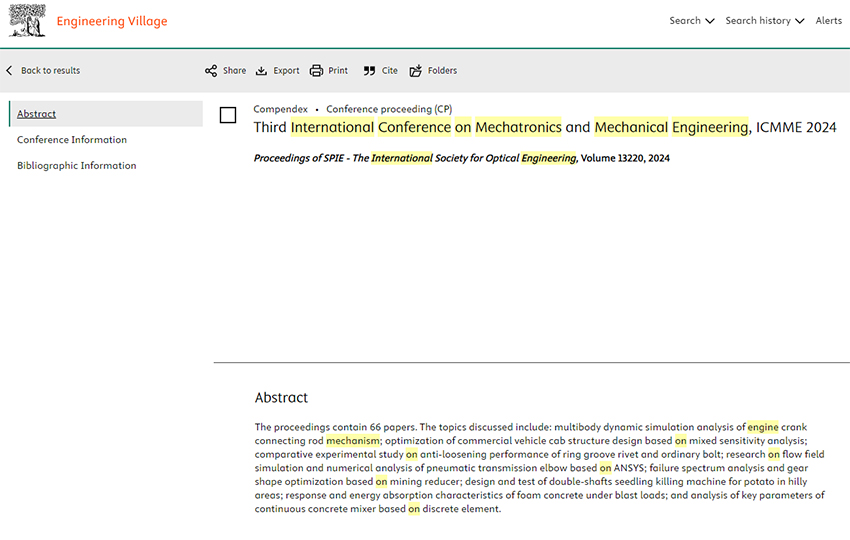Viewport: 850px width, 540px height.
Task: Click highlighted word 'engine' in abstract
Action: click(x=763, y=427)
